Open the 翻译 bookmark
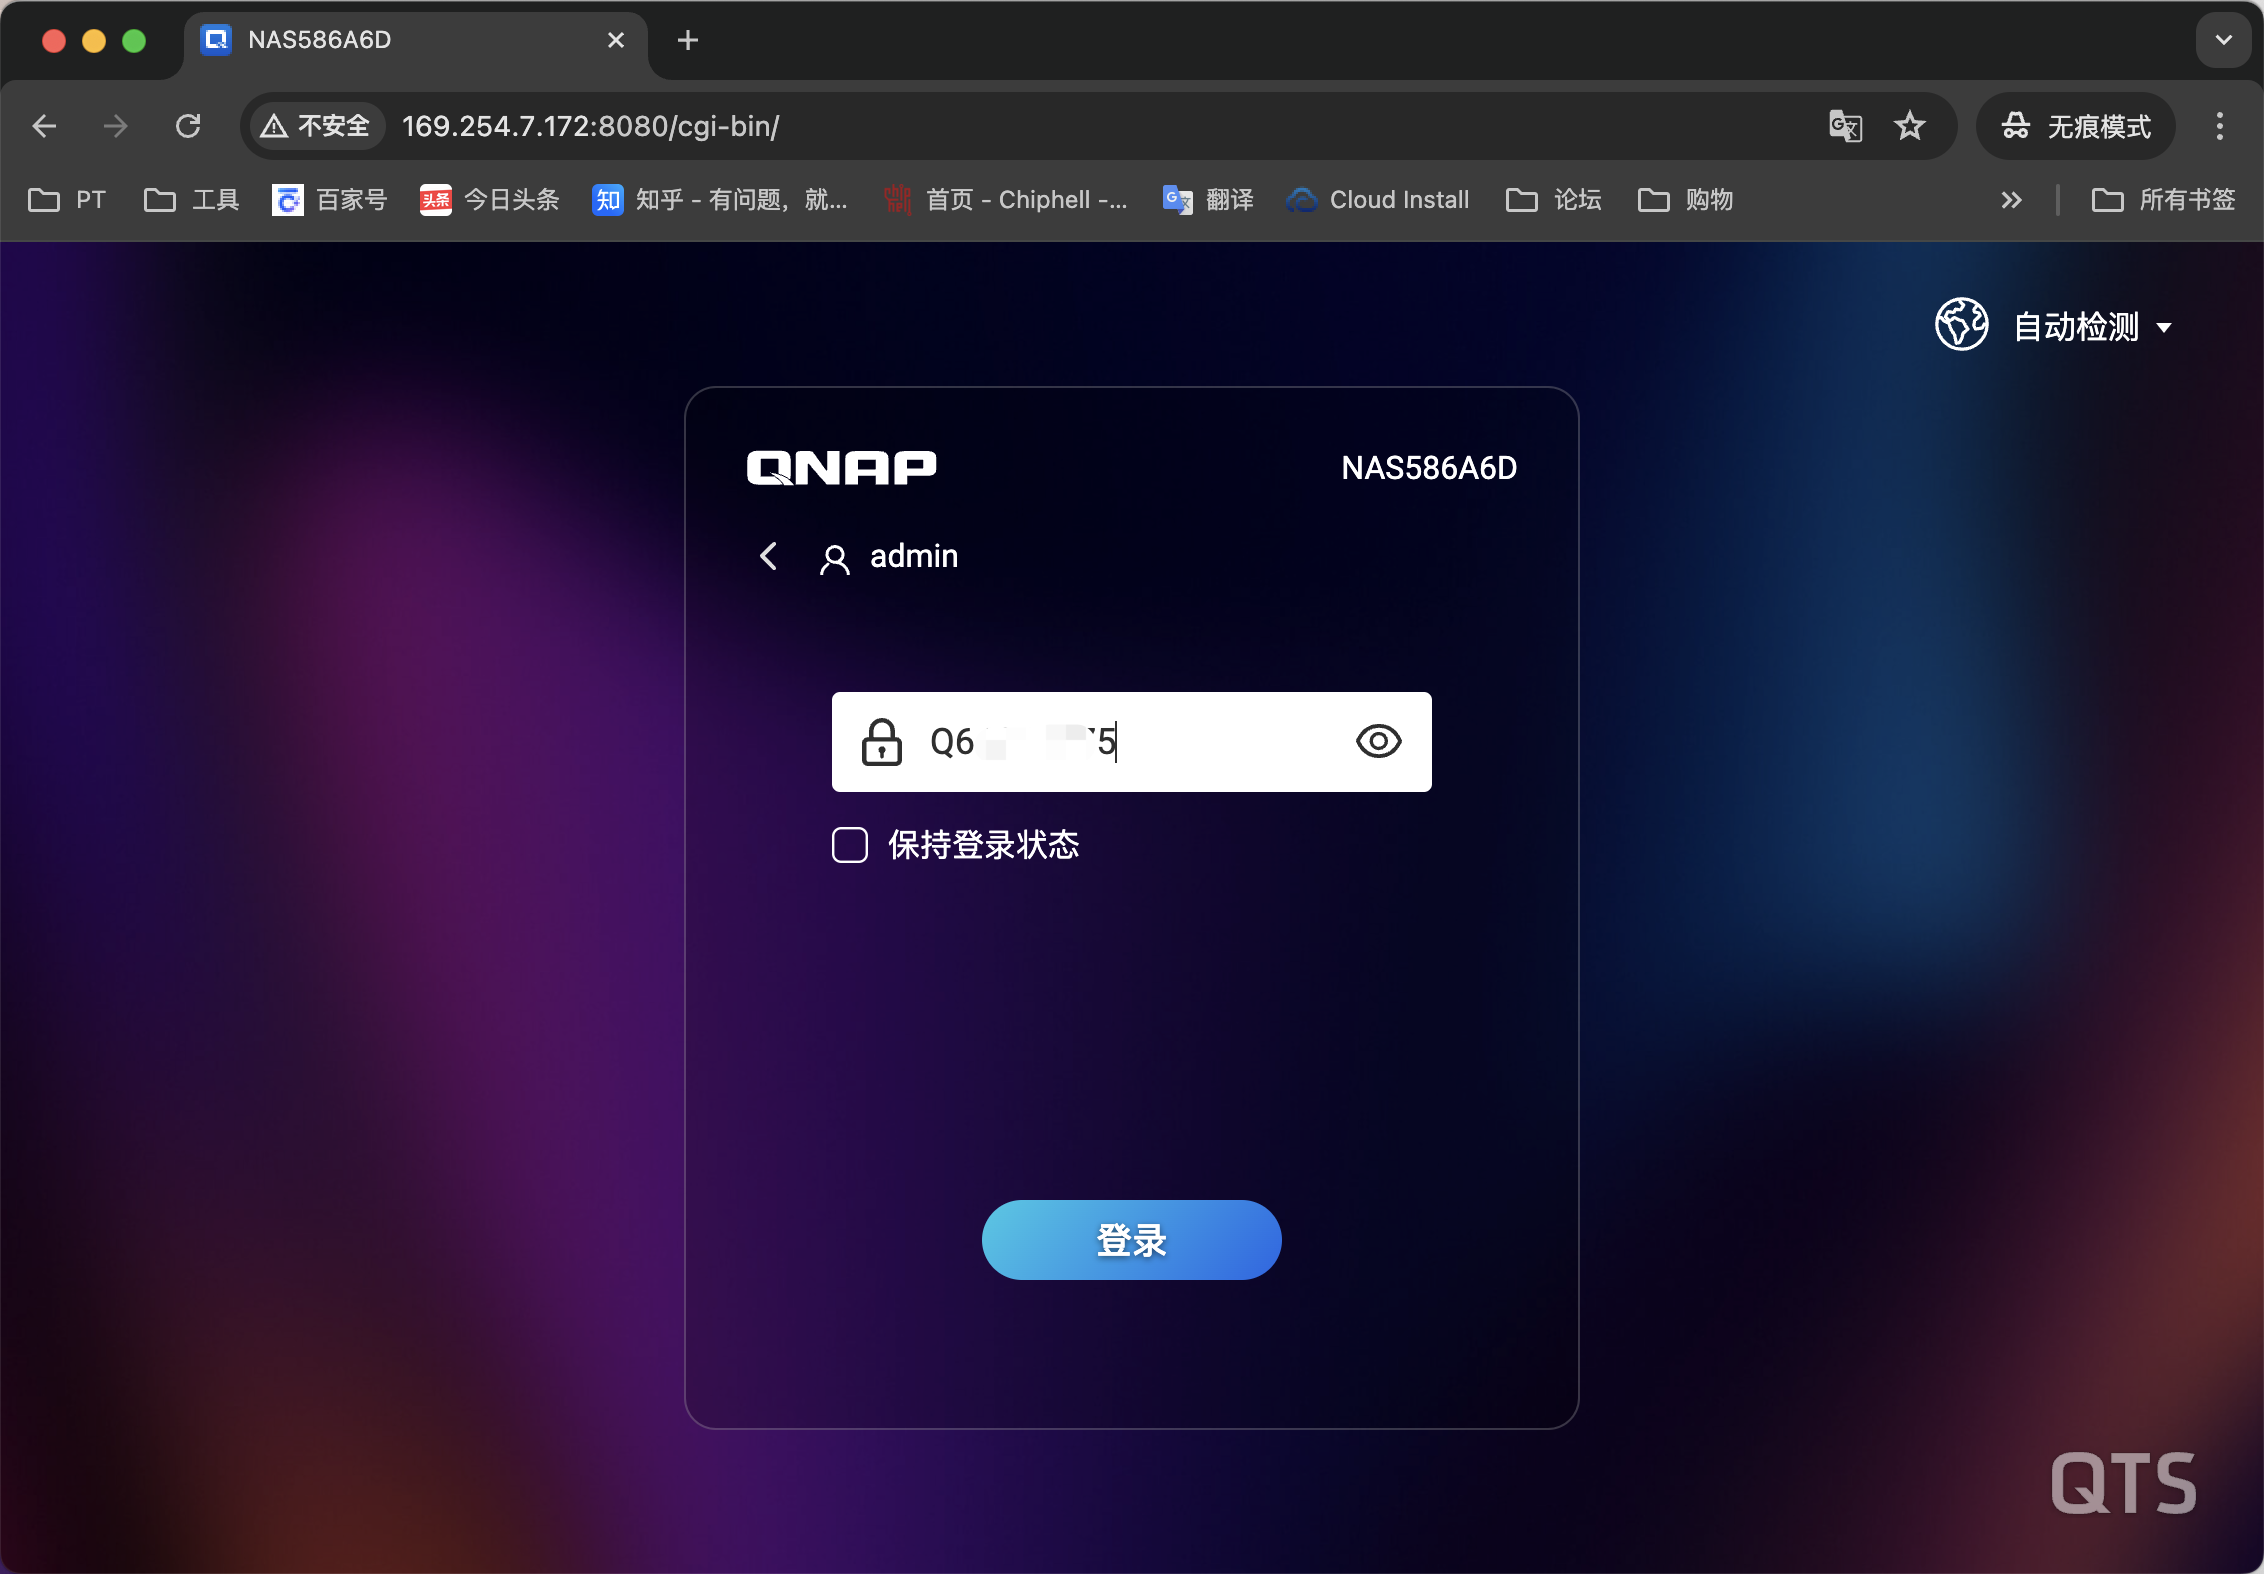The image size is (2264, 1574). 1208,200
